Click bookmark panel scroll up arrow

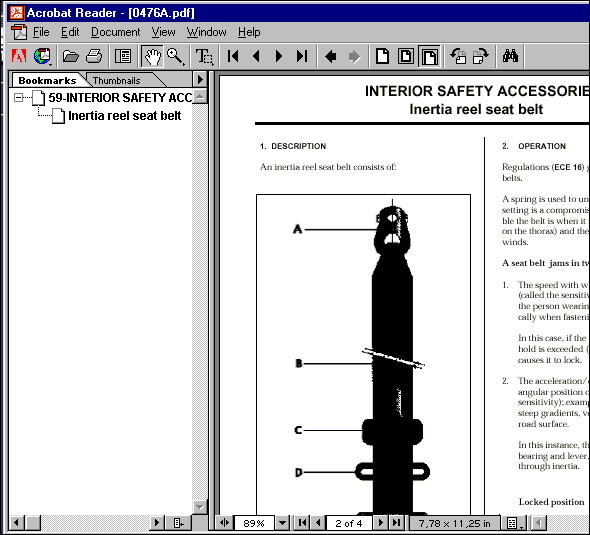pyautogui.click(x=200, y=97)
